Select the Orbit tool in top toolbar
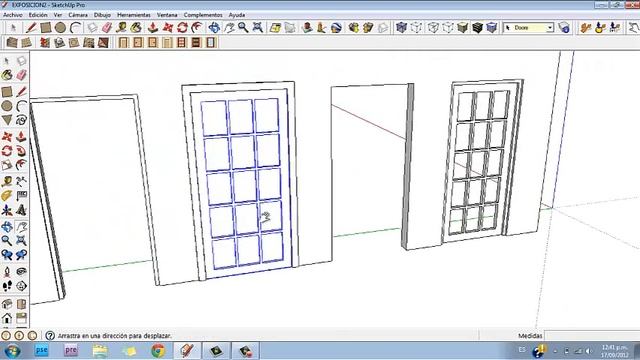 [214, 28]
